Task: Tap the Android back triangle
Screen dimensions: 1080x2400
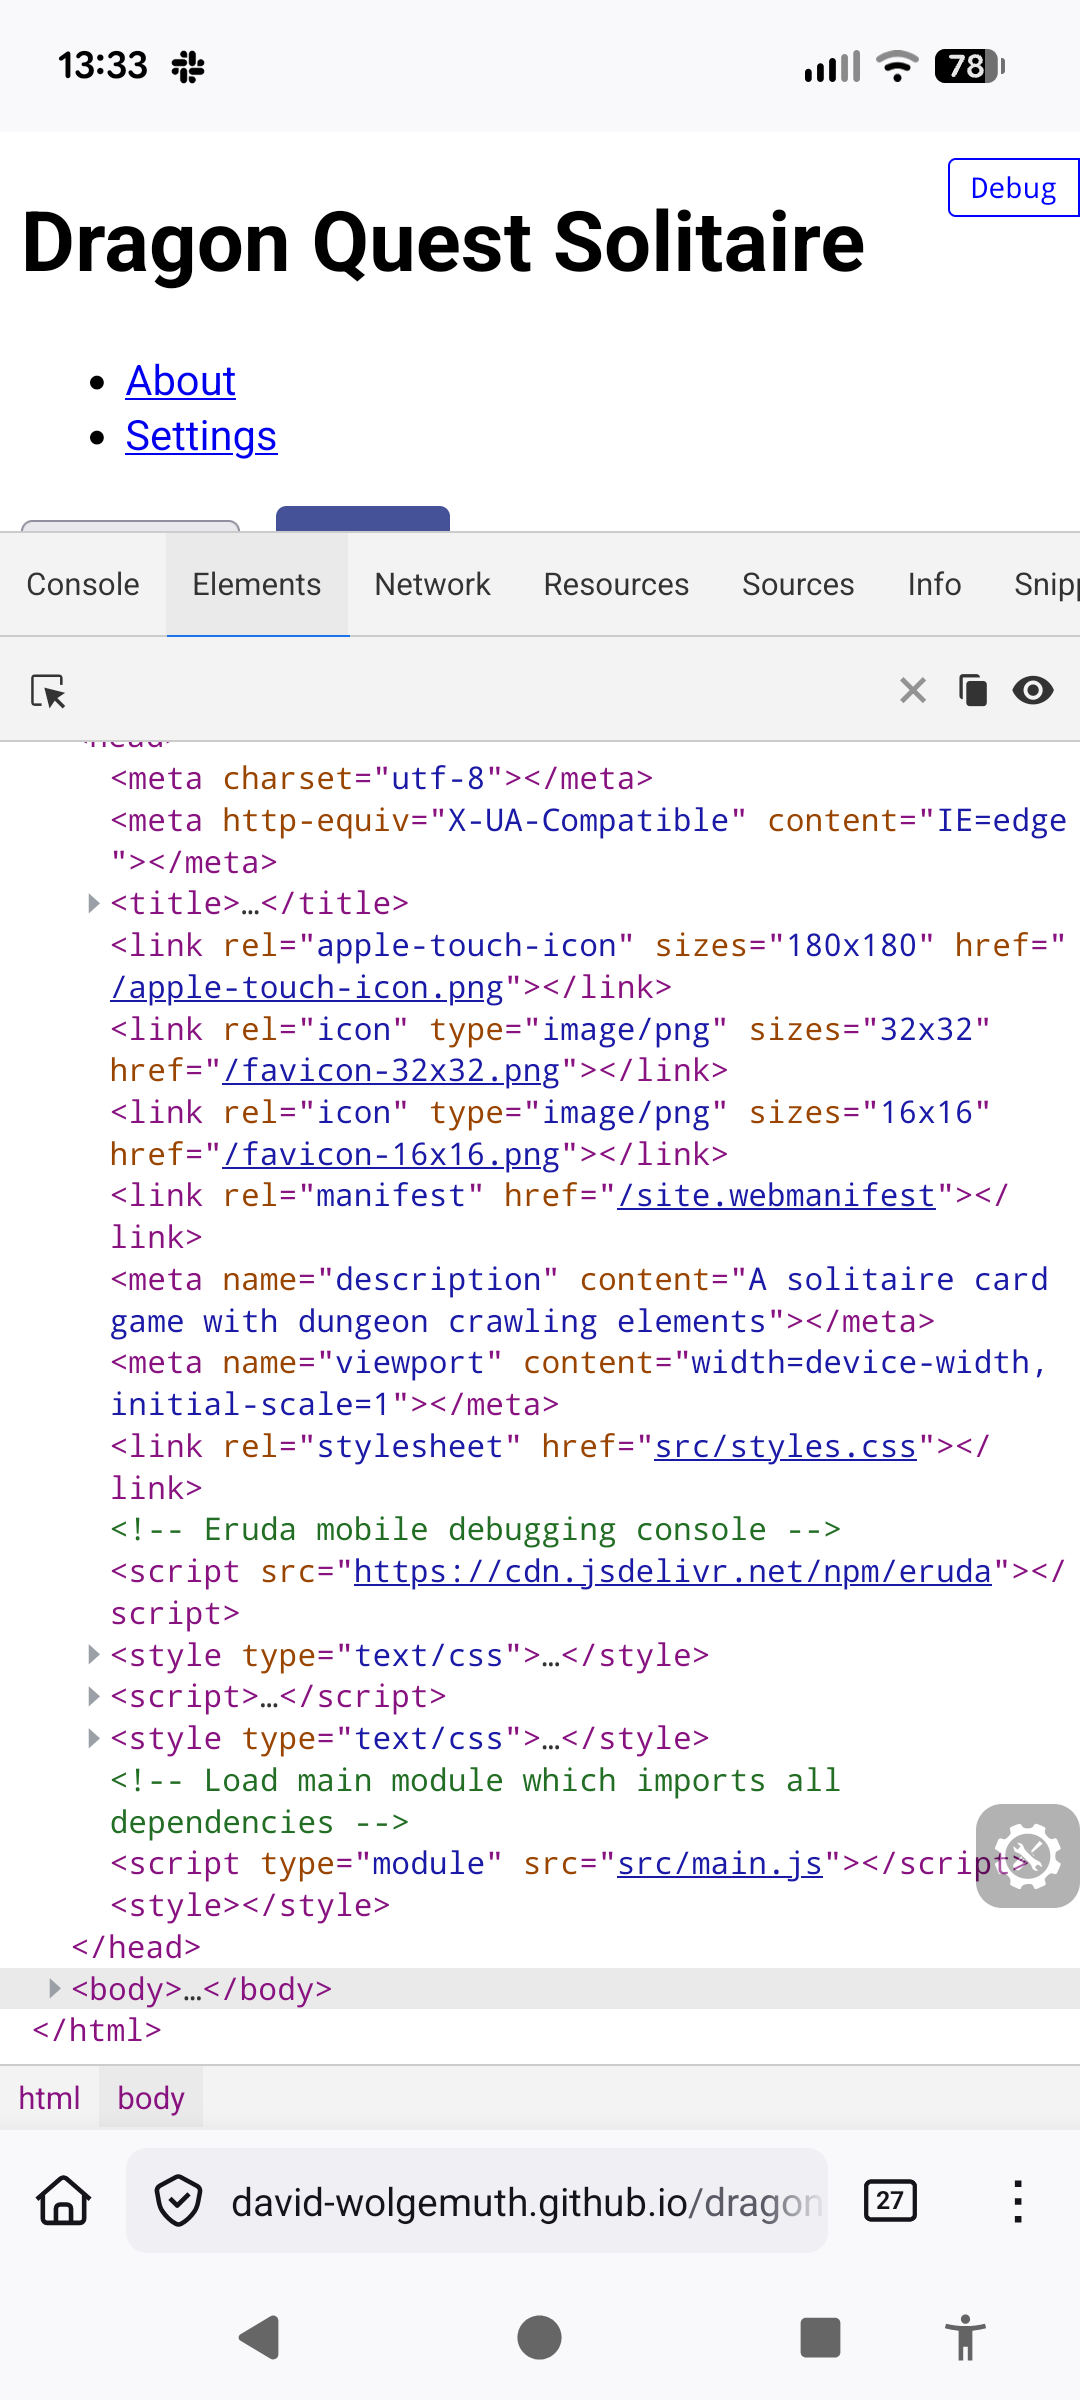Action: click(x=260, y=2338)
